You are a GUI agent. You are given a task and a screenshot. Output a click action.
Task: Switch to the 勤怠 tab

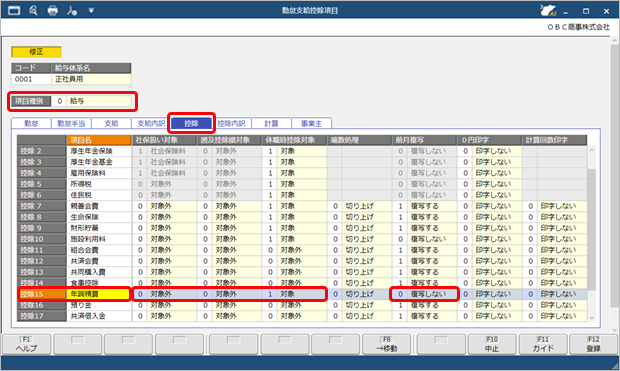click(31, 123)
